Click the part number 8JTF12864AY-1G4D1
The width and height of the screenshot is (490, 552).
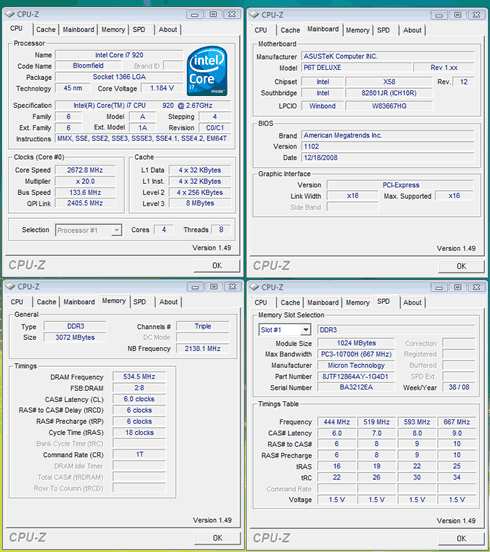[x=356, y=377]
